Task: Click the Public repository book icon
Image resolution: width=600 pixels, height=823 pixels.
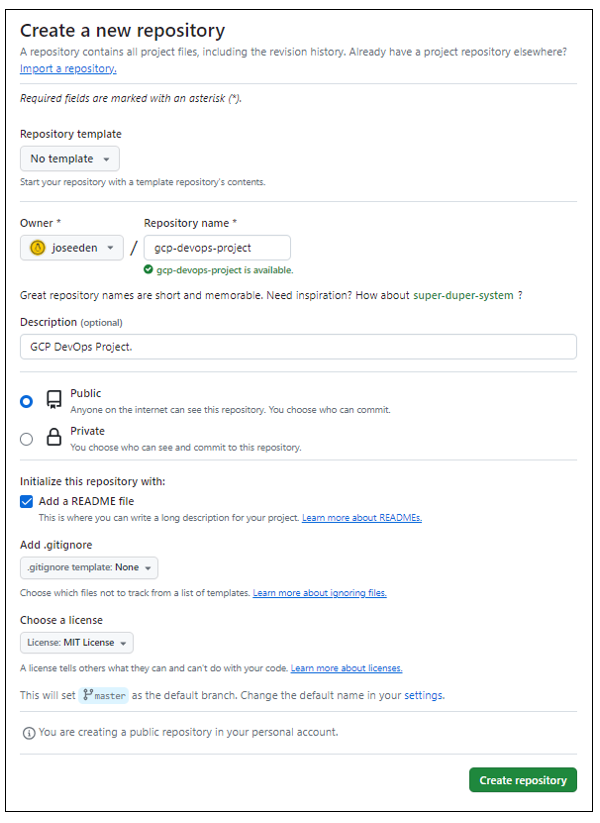Action: pos(54,400)
